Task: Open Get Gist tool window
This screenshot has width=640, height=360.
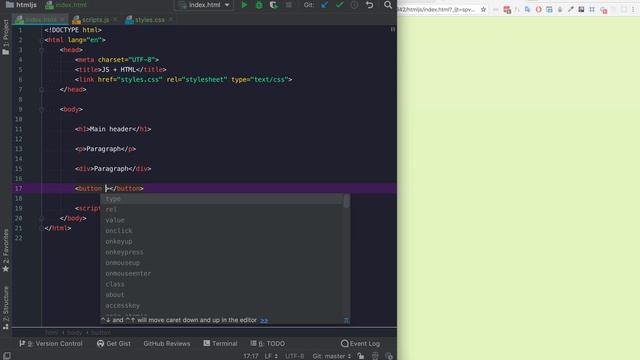Action: coord(114,344)
